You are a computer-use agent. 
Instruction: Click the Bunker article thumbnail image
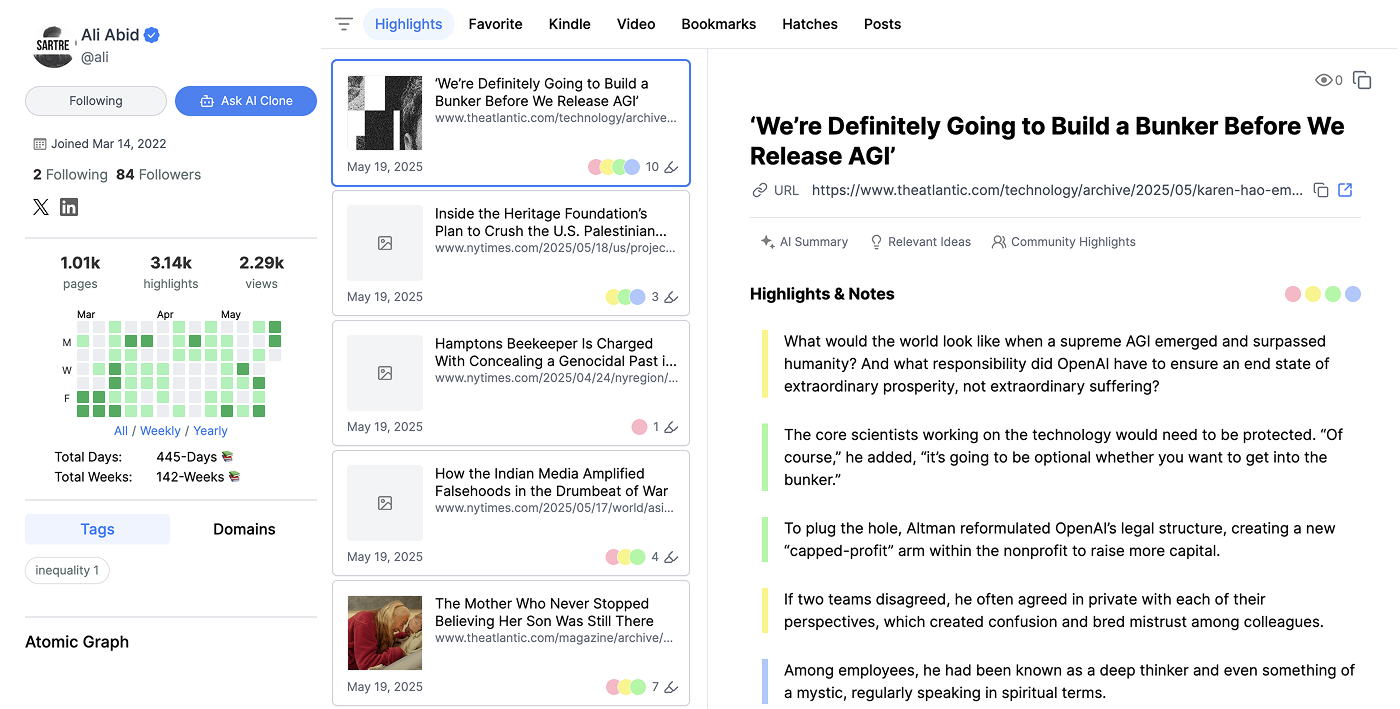tap(385, 113)
